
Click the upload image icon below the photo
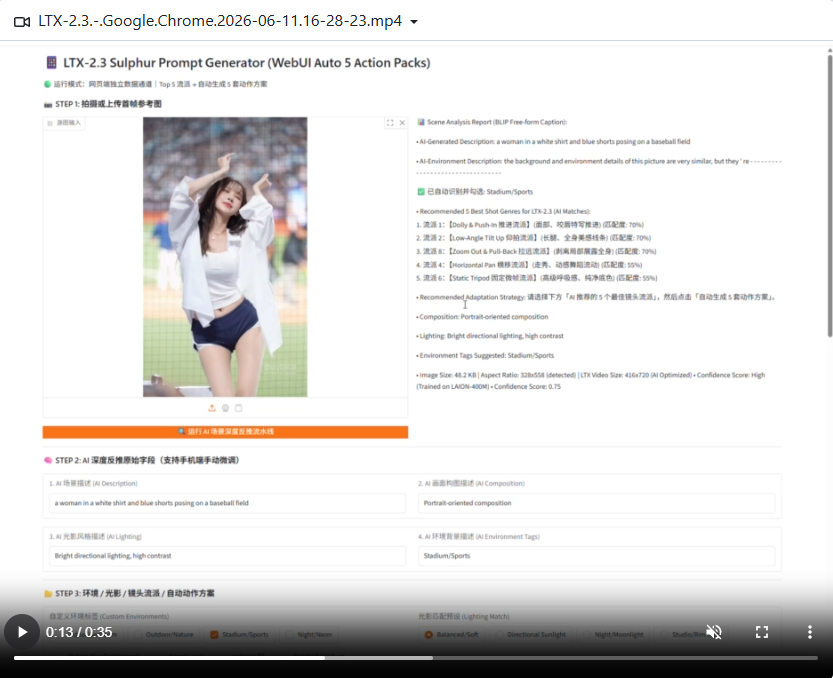coord(212,408)
